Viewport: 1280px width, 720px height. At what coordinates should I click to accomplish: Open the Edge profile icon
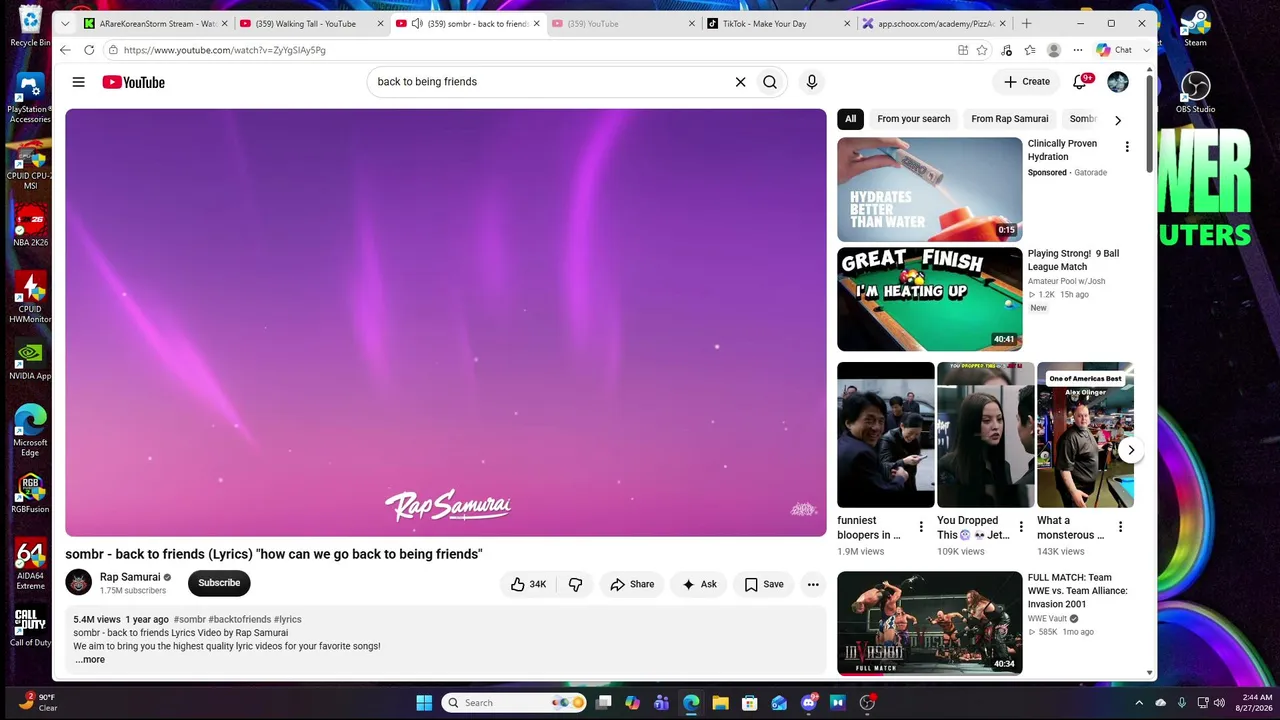click(x=1053, y=50)
